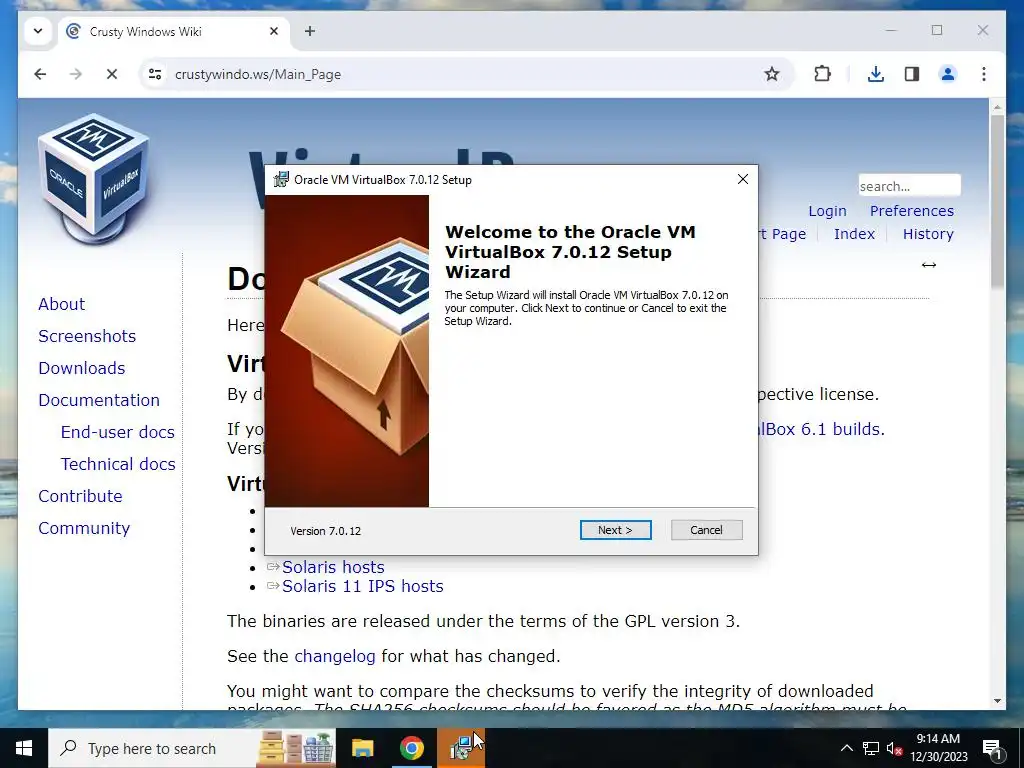Open File Explorer from the taskbar
This screenshot has height=768, width=1024.
coord(362,748)
